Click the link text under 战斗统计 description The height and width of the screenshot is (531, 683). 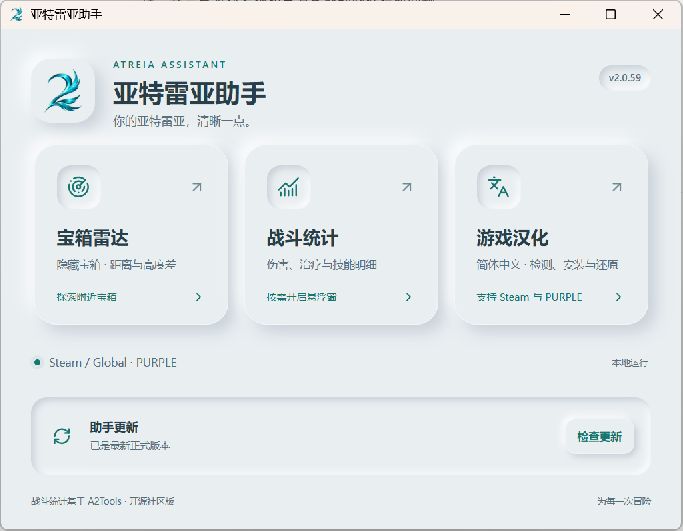click(301, 297)
